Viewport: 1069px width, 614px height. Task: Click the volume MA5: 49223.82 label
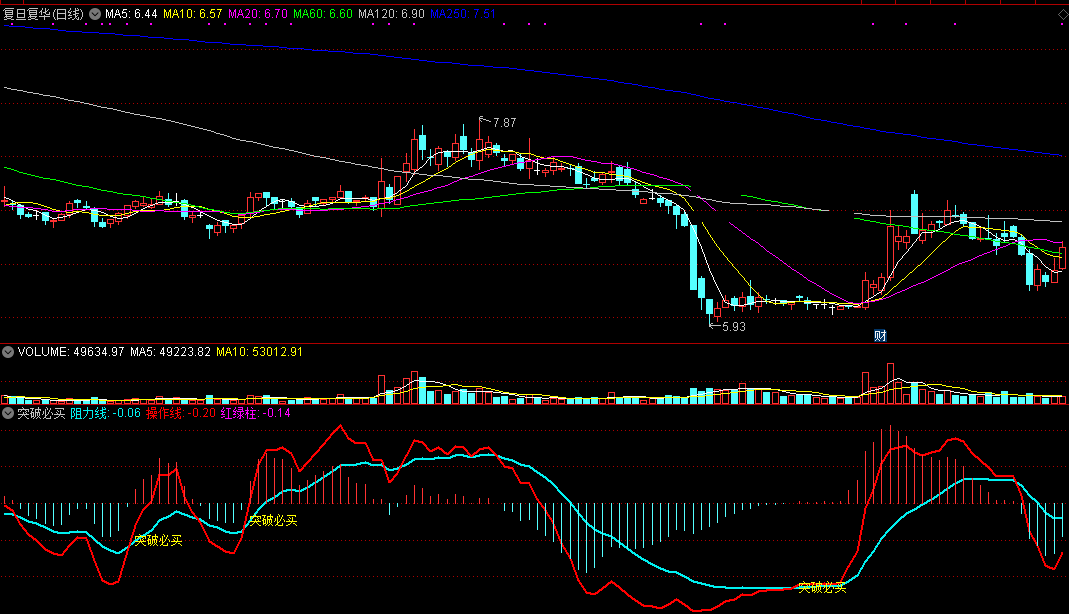click(170, 352)
